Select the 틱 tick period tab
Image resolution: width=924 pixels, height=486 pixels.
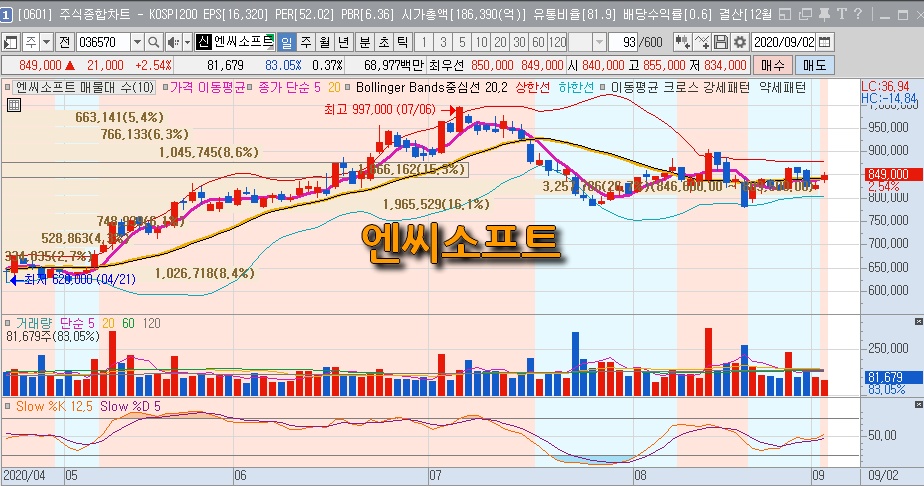click(x=402, y=42)
